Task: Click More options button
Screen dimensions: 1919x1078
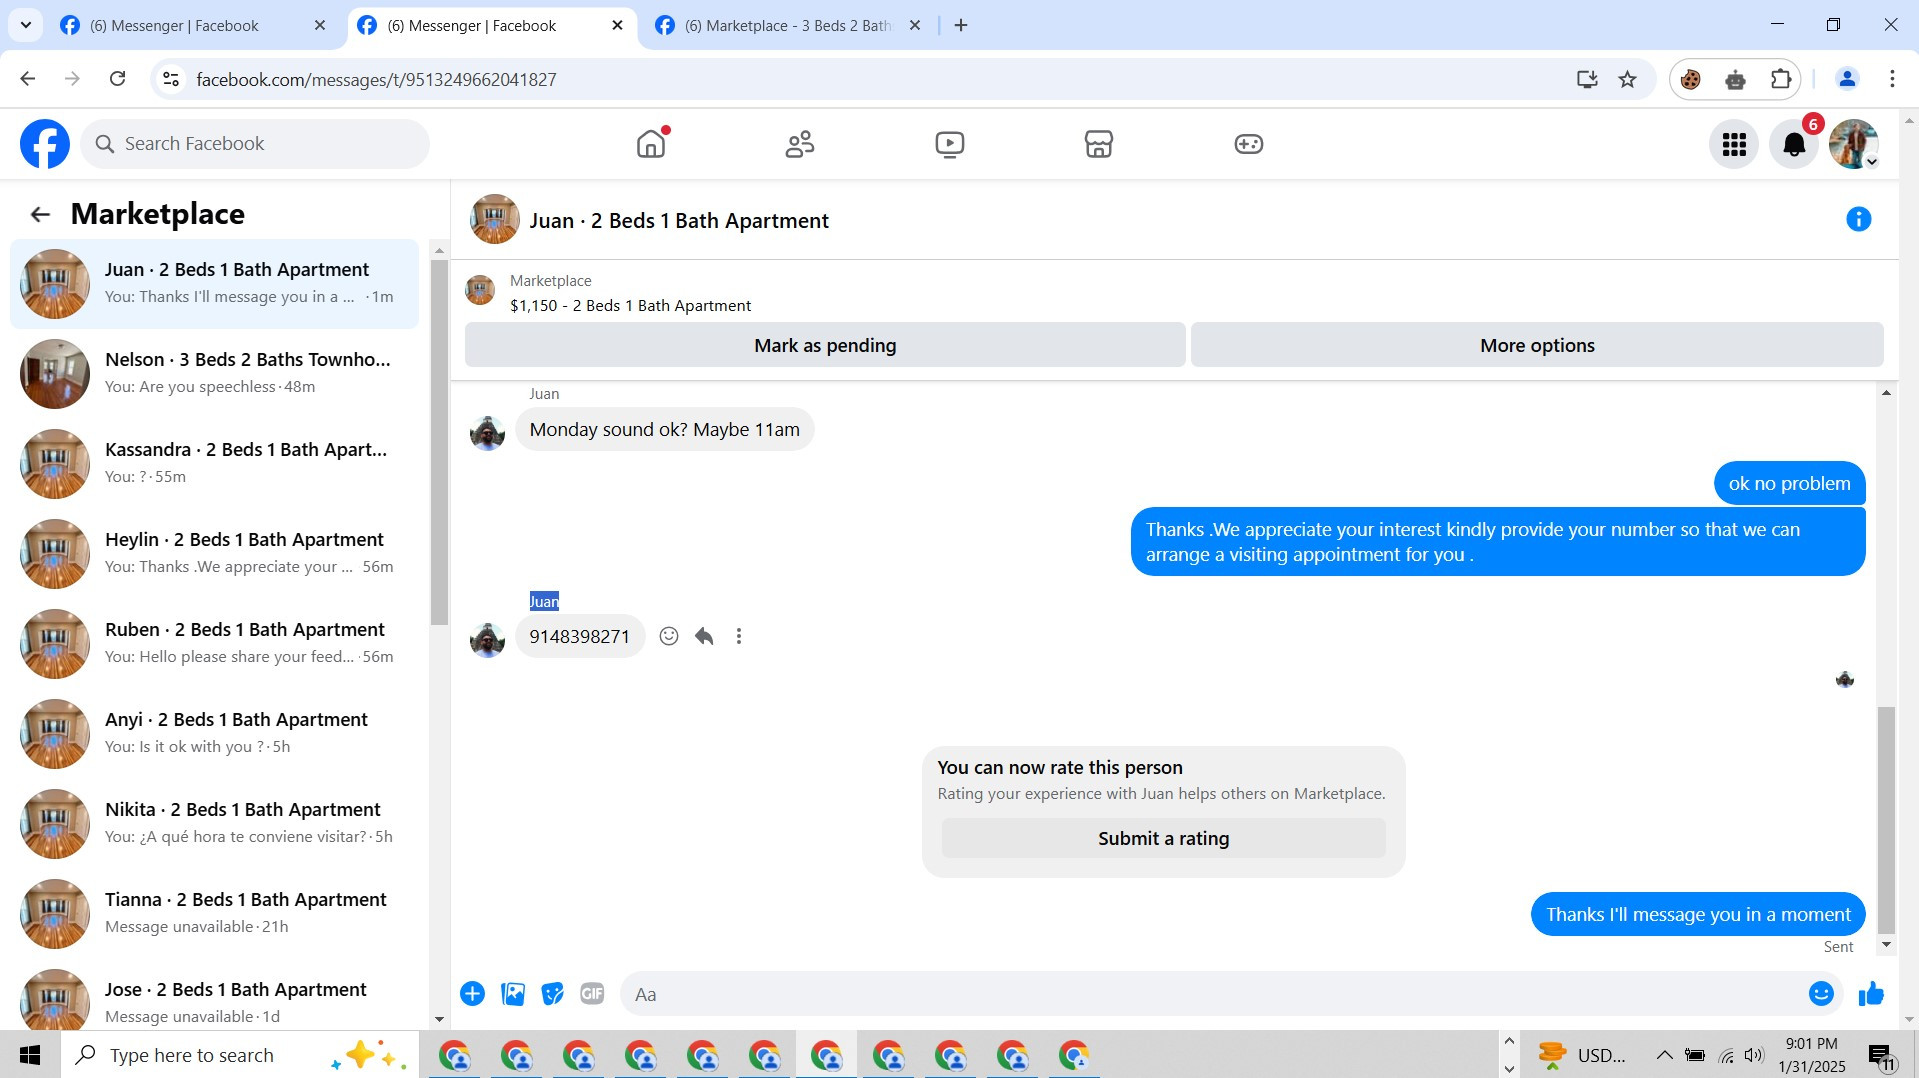Action: (x=1537, y=345)
